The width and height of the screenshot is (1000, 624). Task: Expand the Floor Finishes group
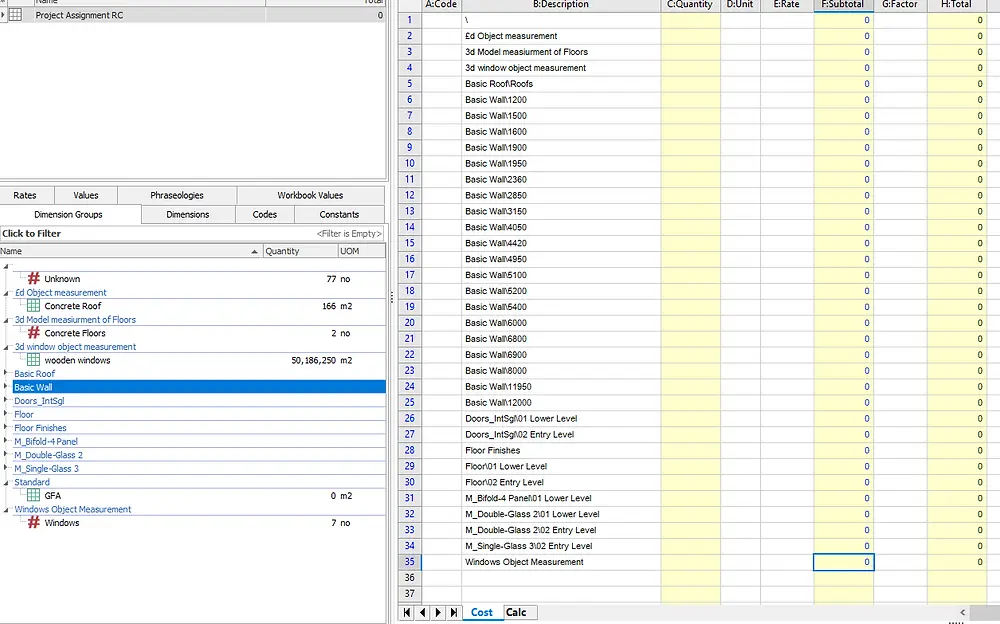(x=5, y=428)
